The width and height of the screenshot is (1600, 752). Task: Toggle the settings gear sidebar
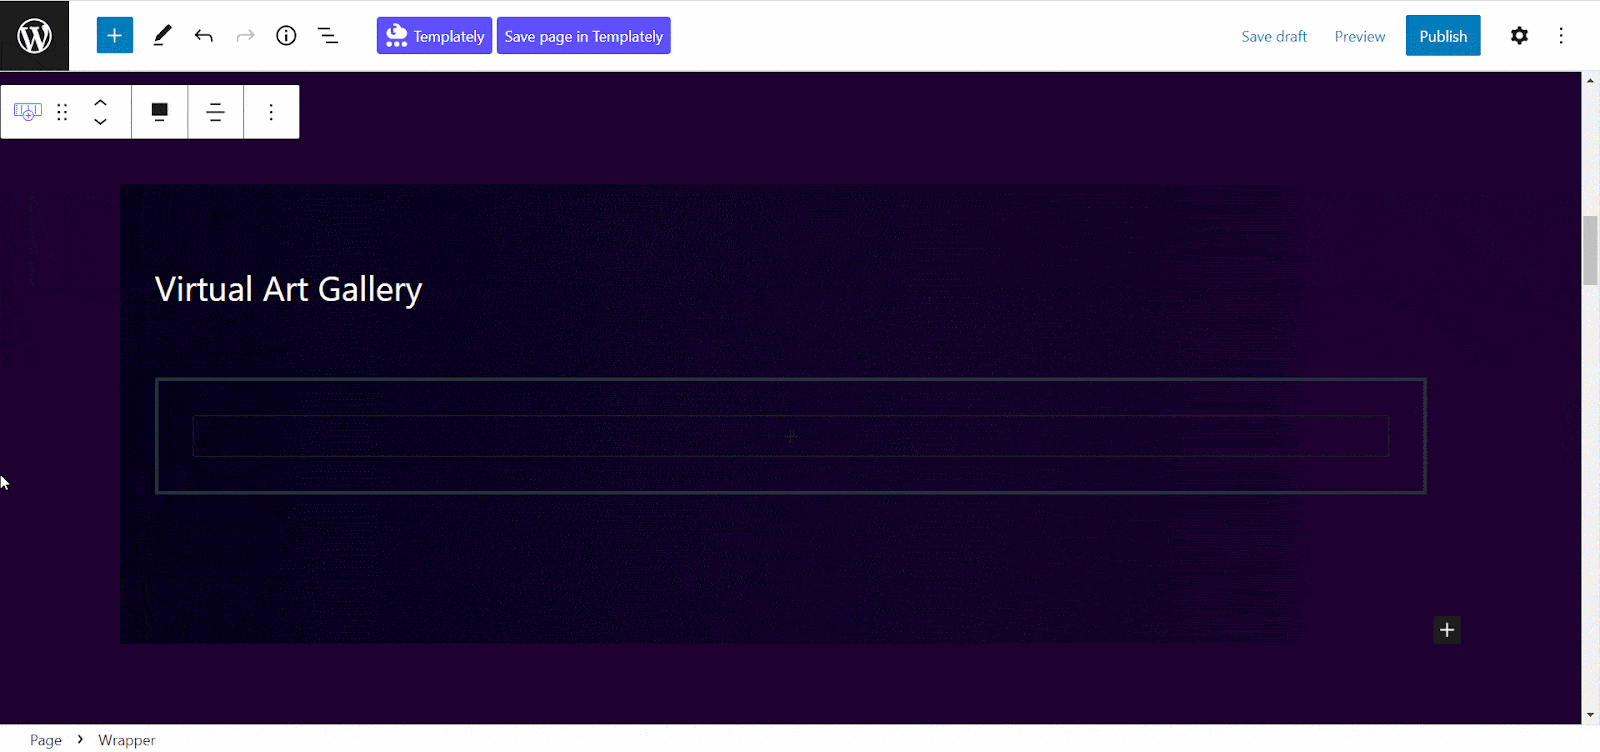click(1519, 36)
